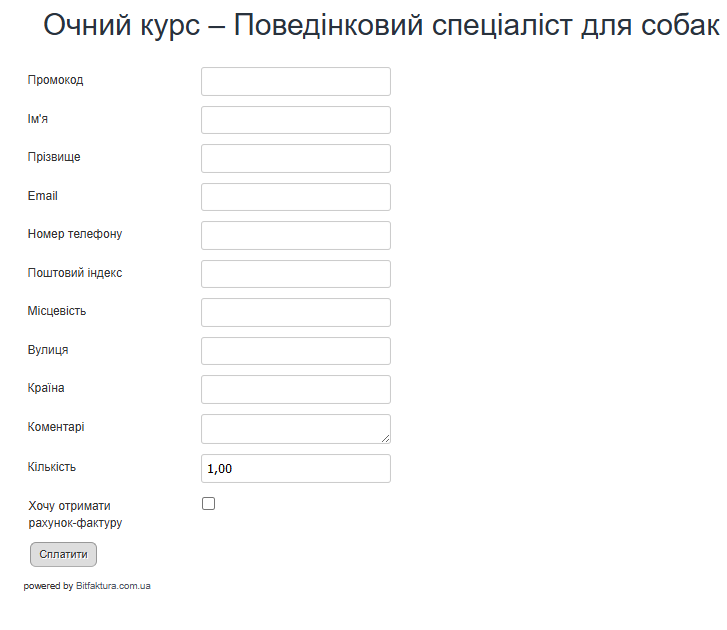Image resolution: width=727 pixels, height=630 pixels.
Task: Click the Хочу отримати рахунок-фактуру label text
Action: tap(75, 514)
